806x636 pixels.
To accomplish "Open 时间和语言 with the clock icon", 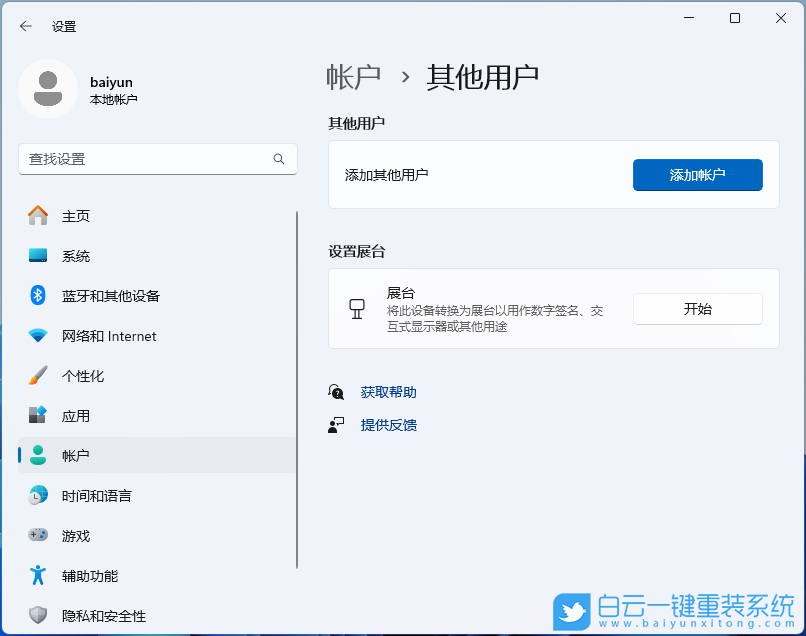I will click(x=40, y=496).
